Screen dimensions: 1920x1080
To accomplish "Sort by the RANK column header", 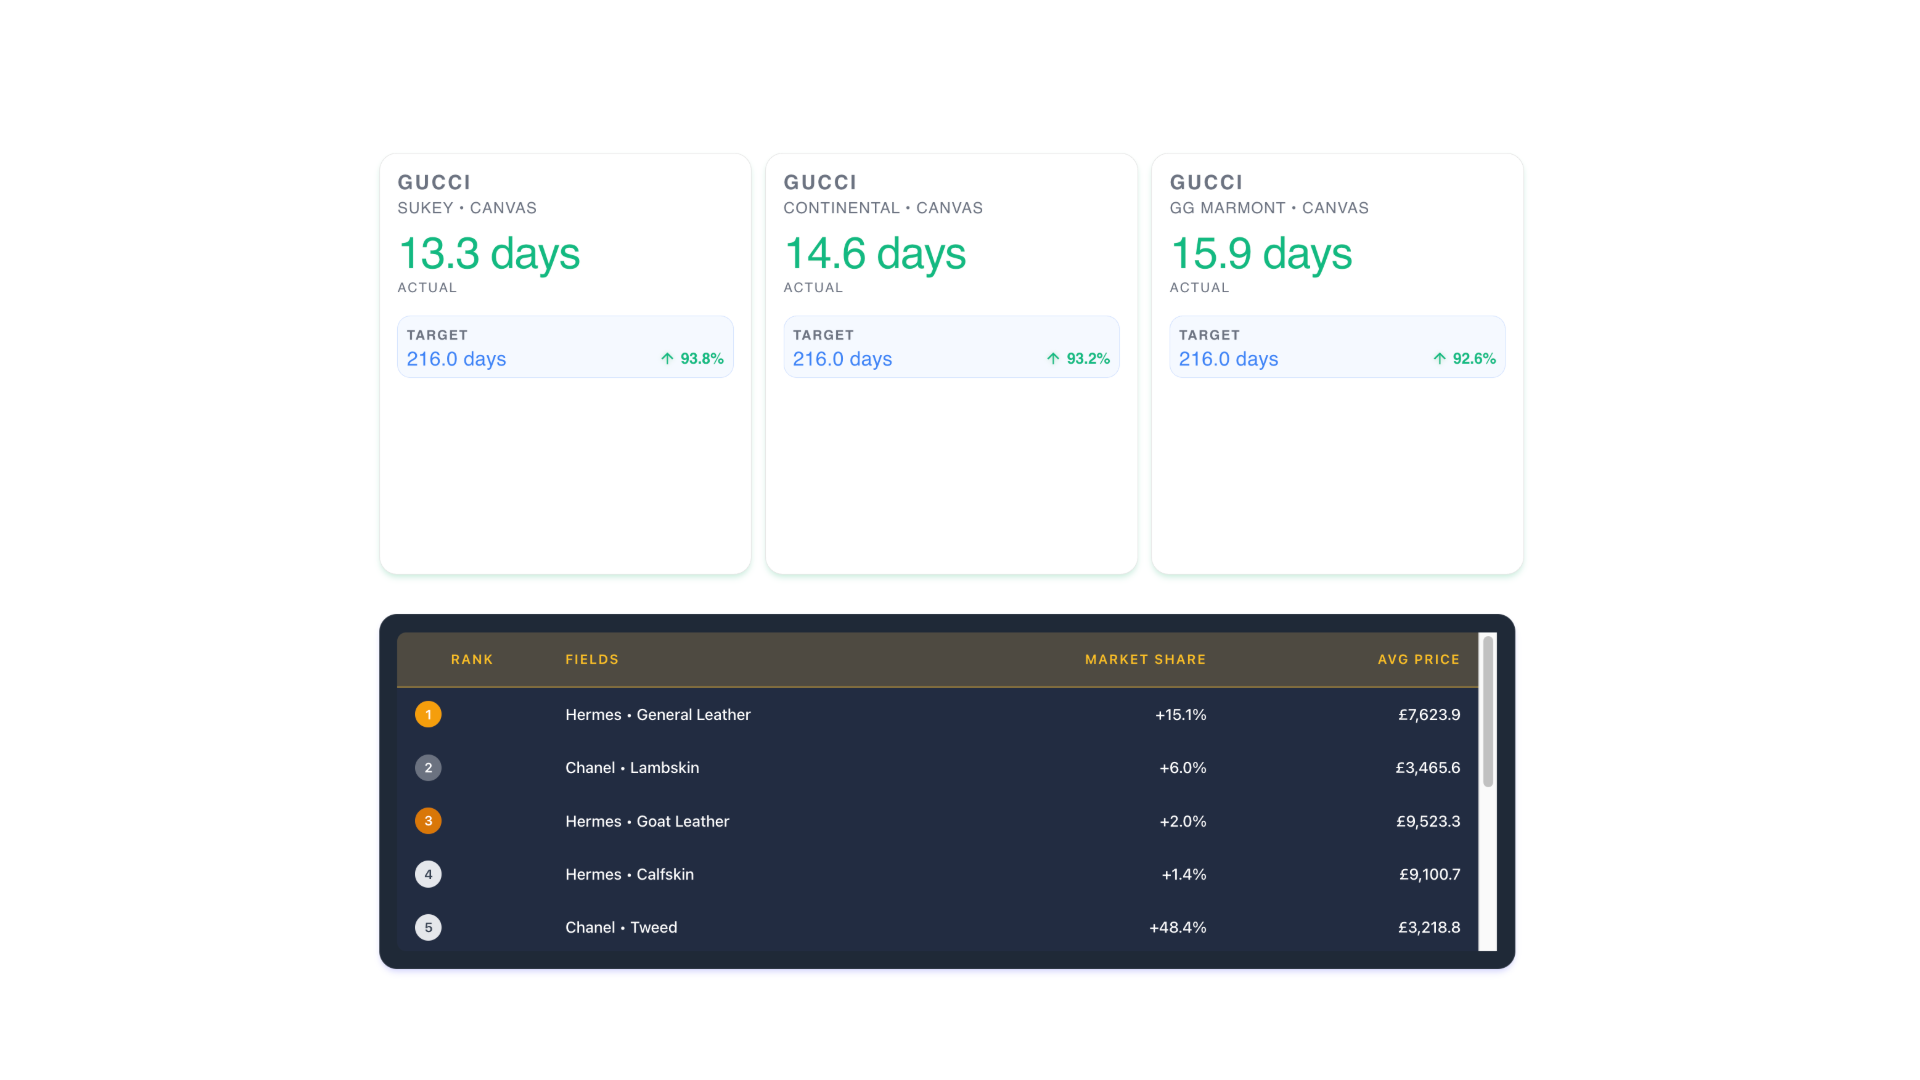I will click(472, 660).
